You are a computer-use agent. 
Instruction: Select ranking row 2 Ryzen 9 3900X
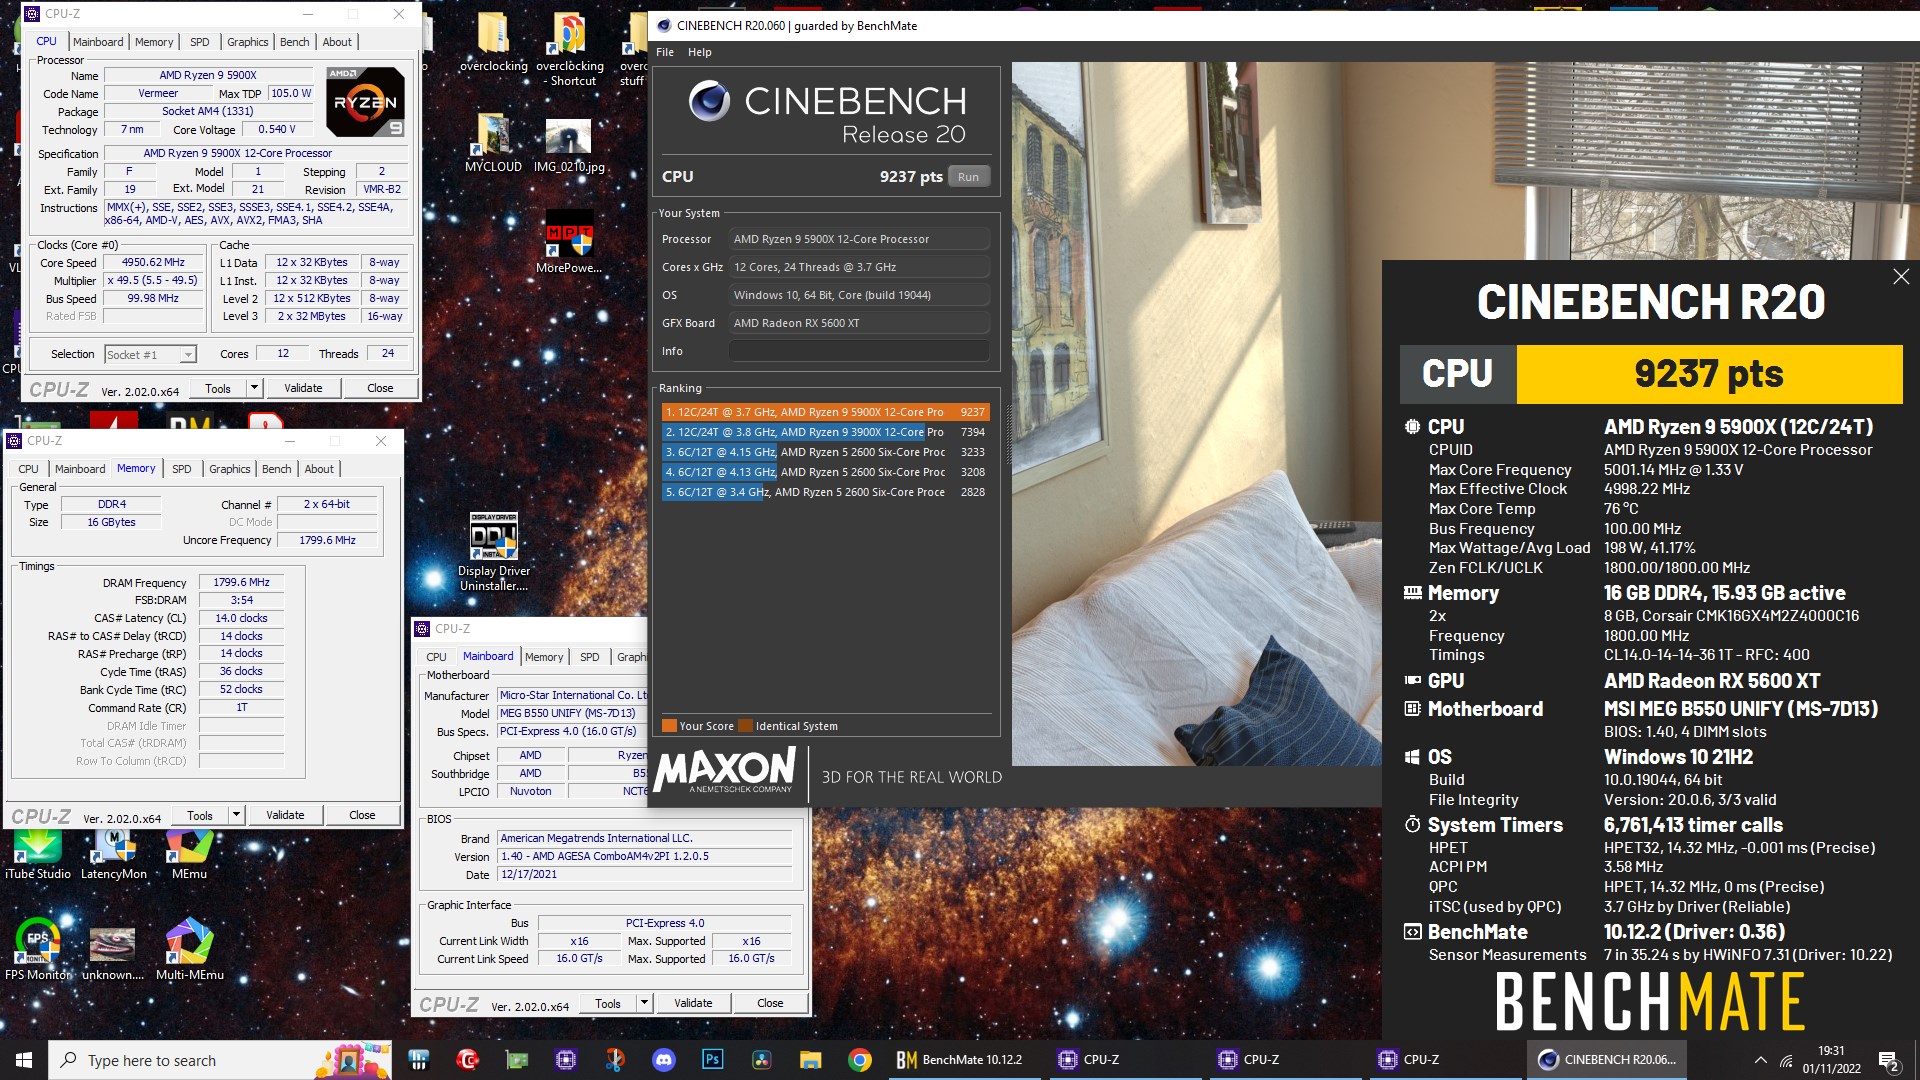coord(825,432)
